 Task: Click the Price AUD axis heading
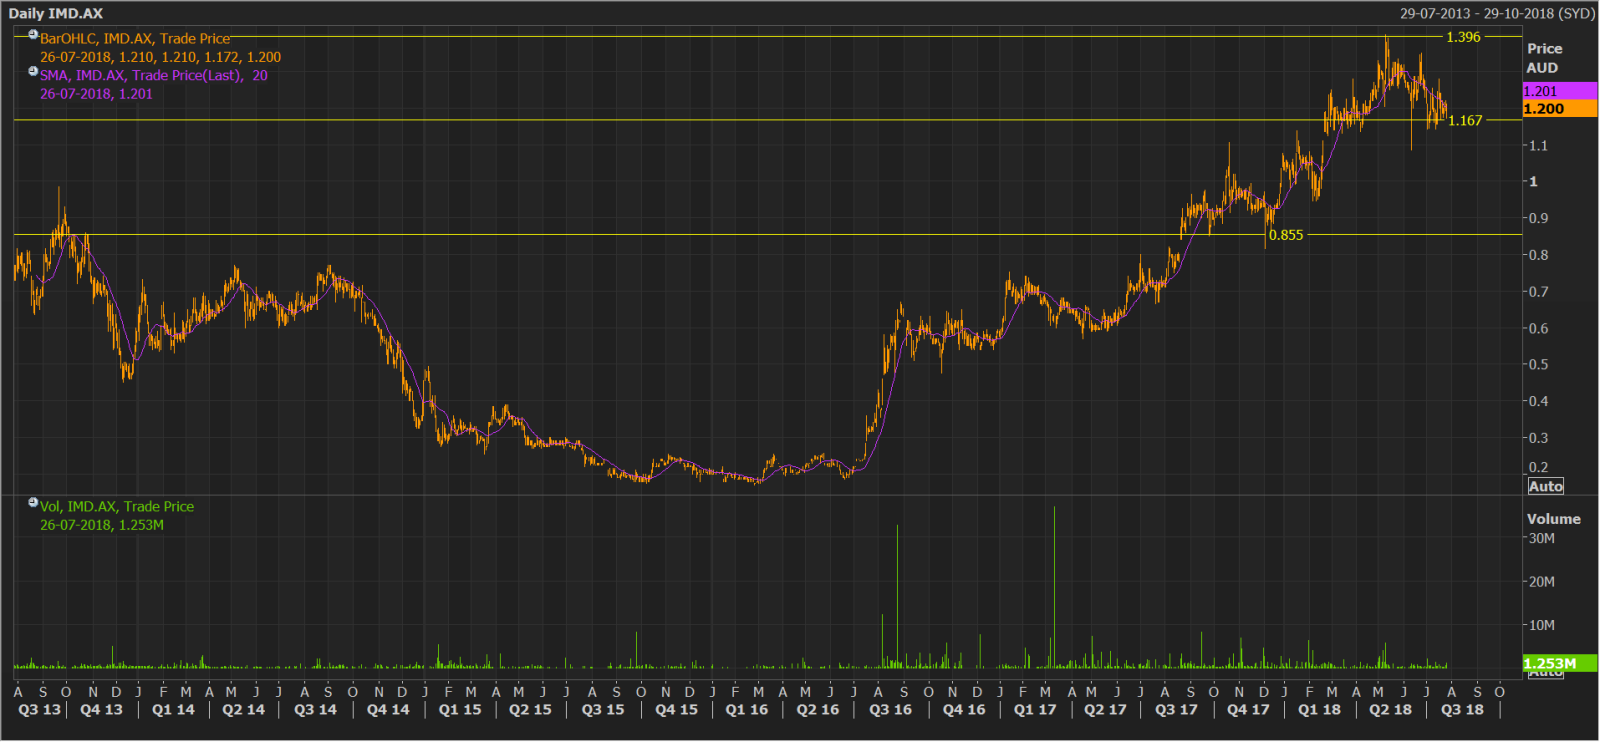pos(1543,58)
